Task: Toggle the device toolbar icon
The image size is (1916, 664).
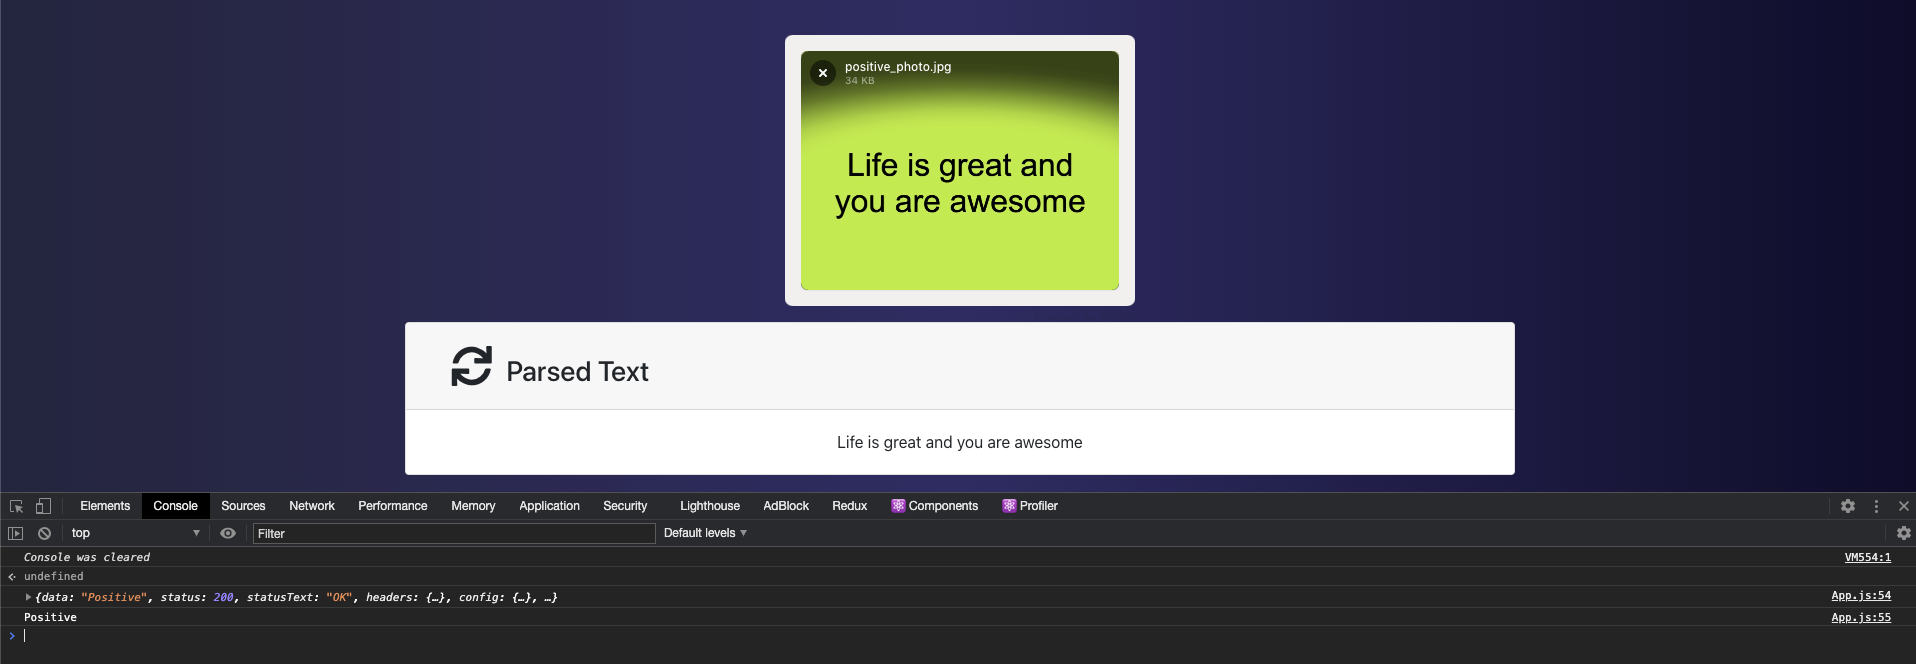Action: pyautogui.click(x=43, y=506)
